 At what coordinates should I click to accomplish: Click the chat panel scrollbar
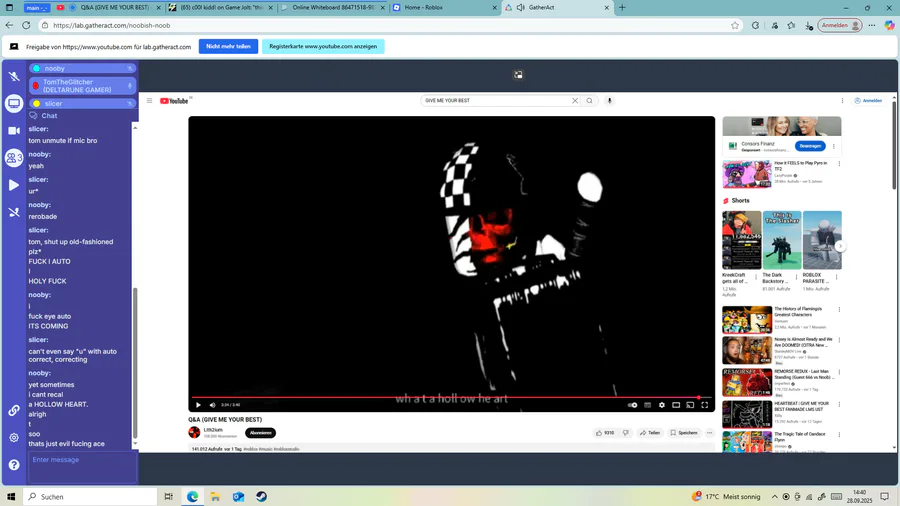point(135,361)
